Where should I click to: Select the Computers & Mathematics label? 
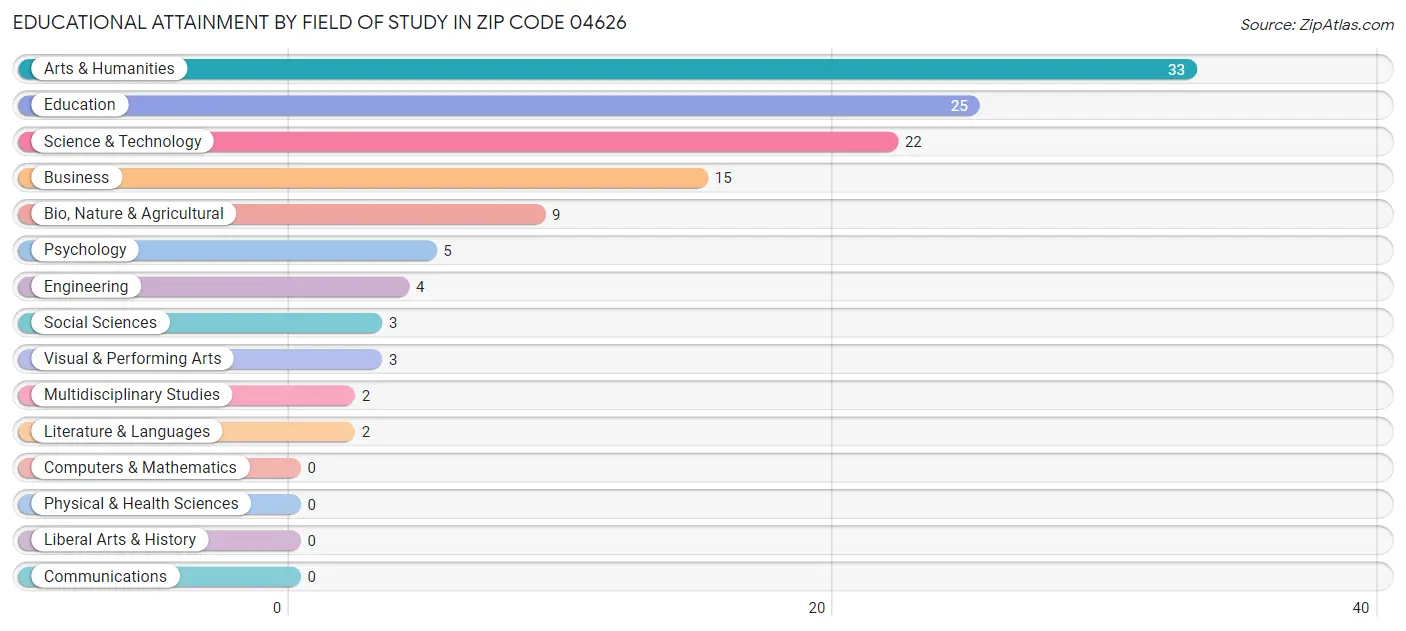coord(140,467)
